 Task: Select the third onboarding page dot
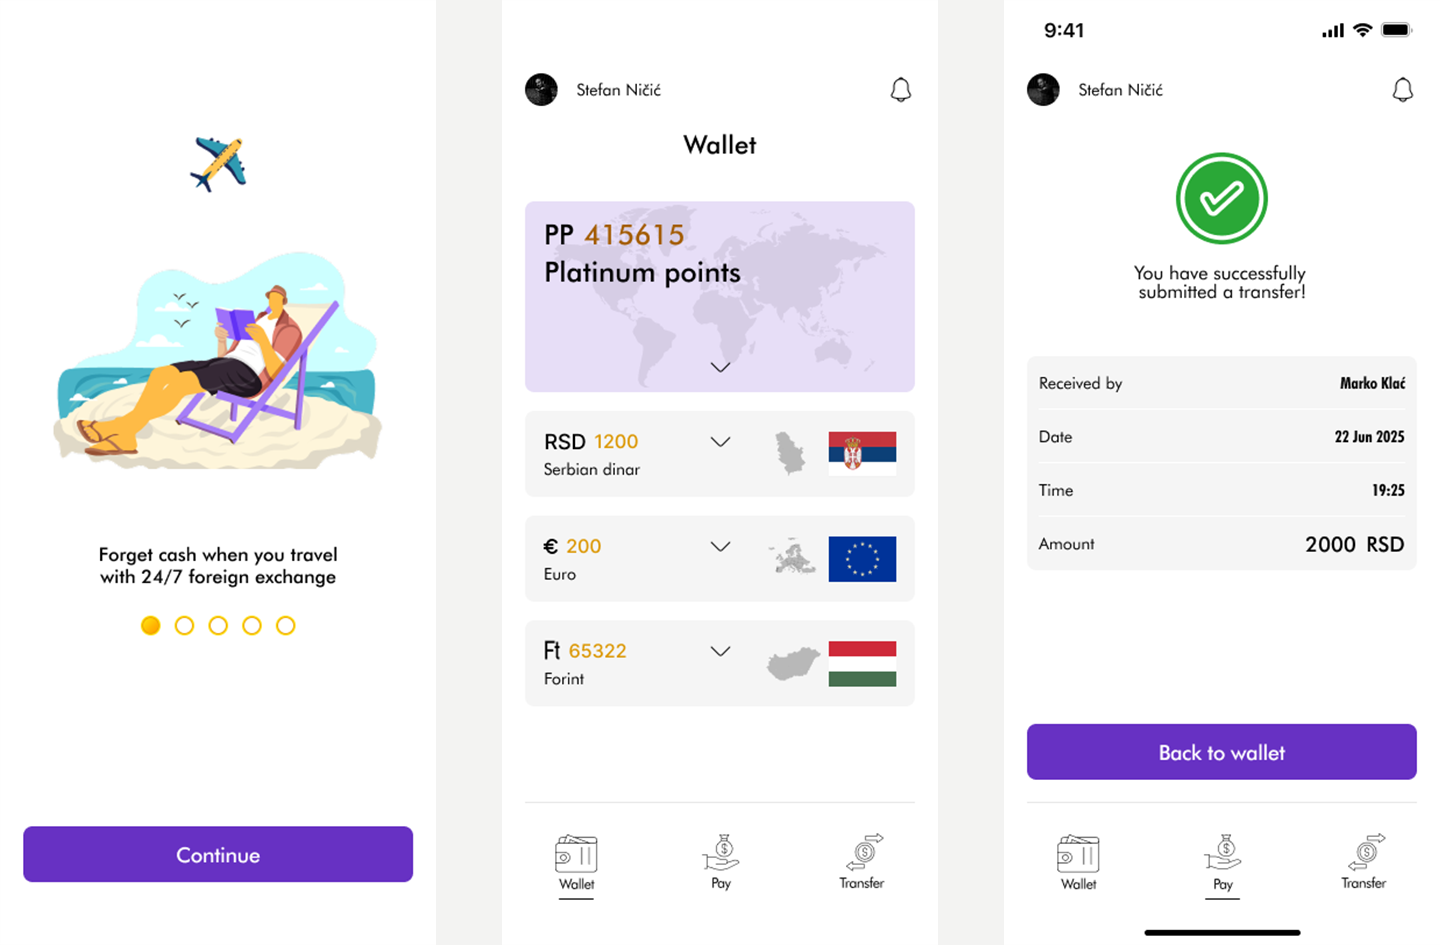[x=218, y=625]
